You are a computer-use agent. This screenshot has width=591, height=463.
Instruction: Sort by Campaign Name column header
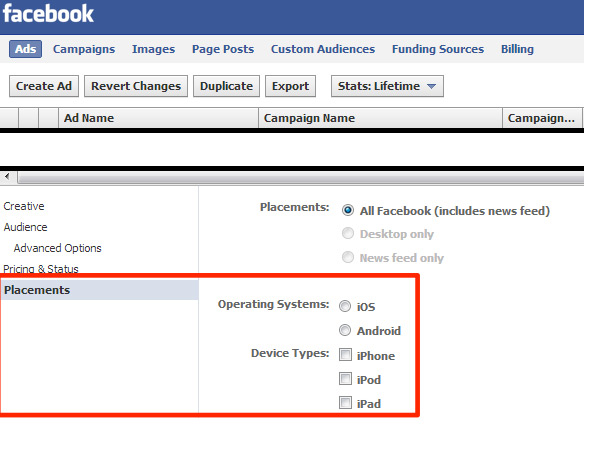coord(380,118)
